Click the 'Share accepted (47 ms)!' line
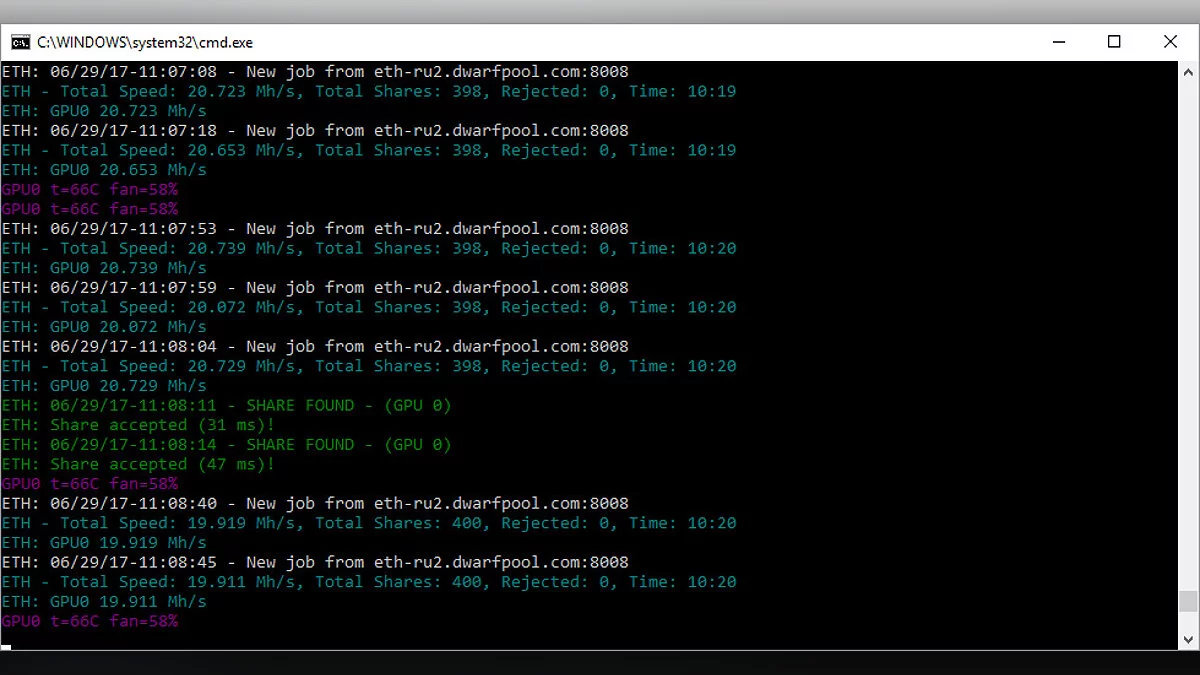The height and width of the screenshot is (675, 1200). click(138, 464)
